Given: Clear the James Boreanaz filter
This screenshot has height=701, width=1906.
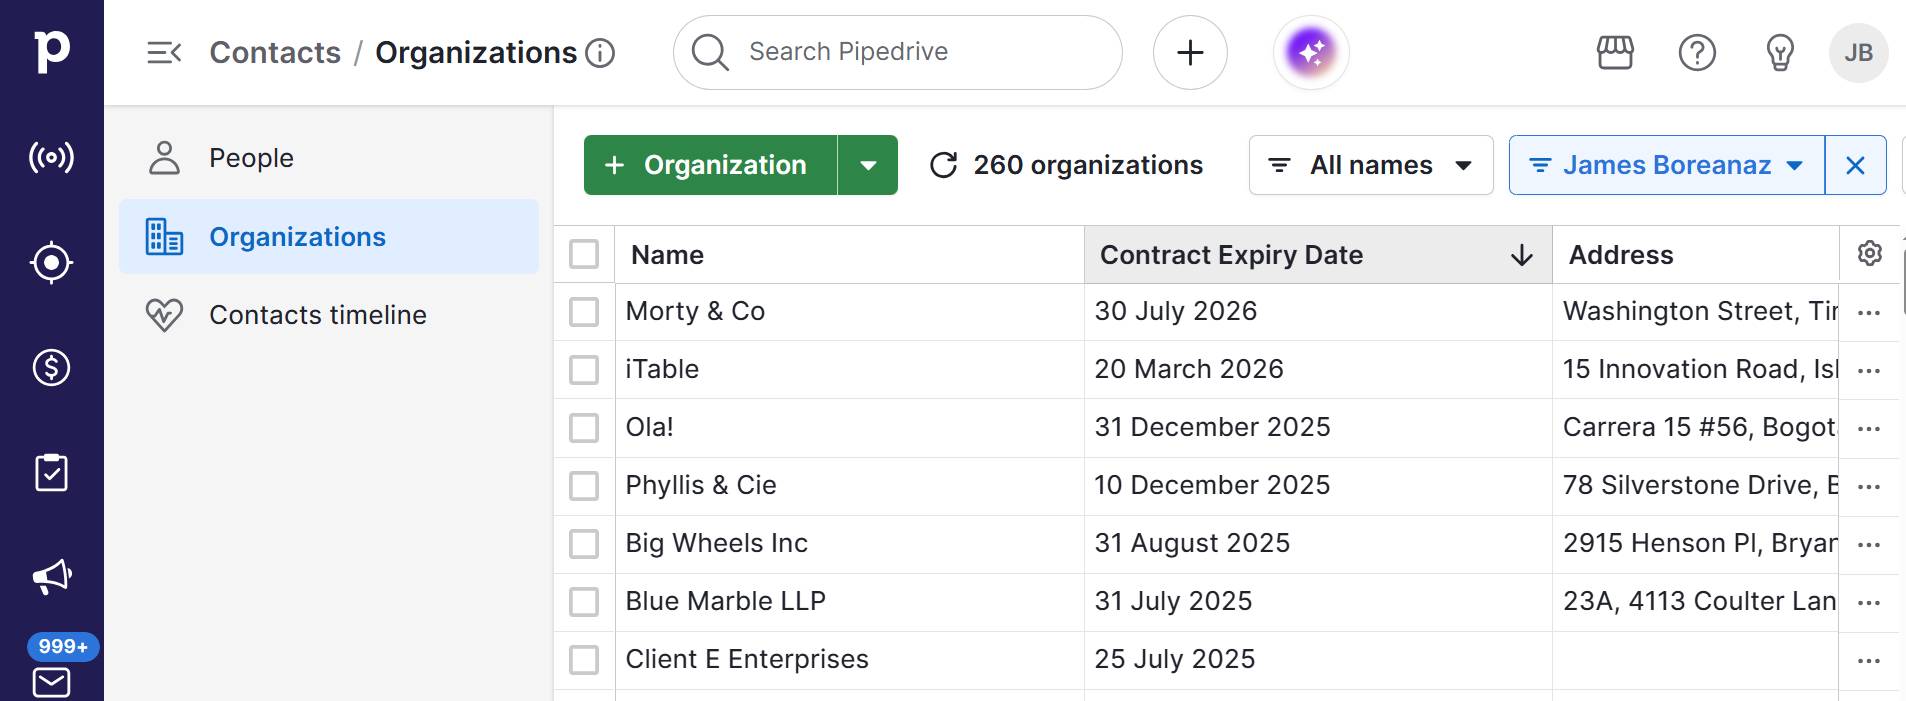Looking at the screenshot, I should [1855, 165].
